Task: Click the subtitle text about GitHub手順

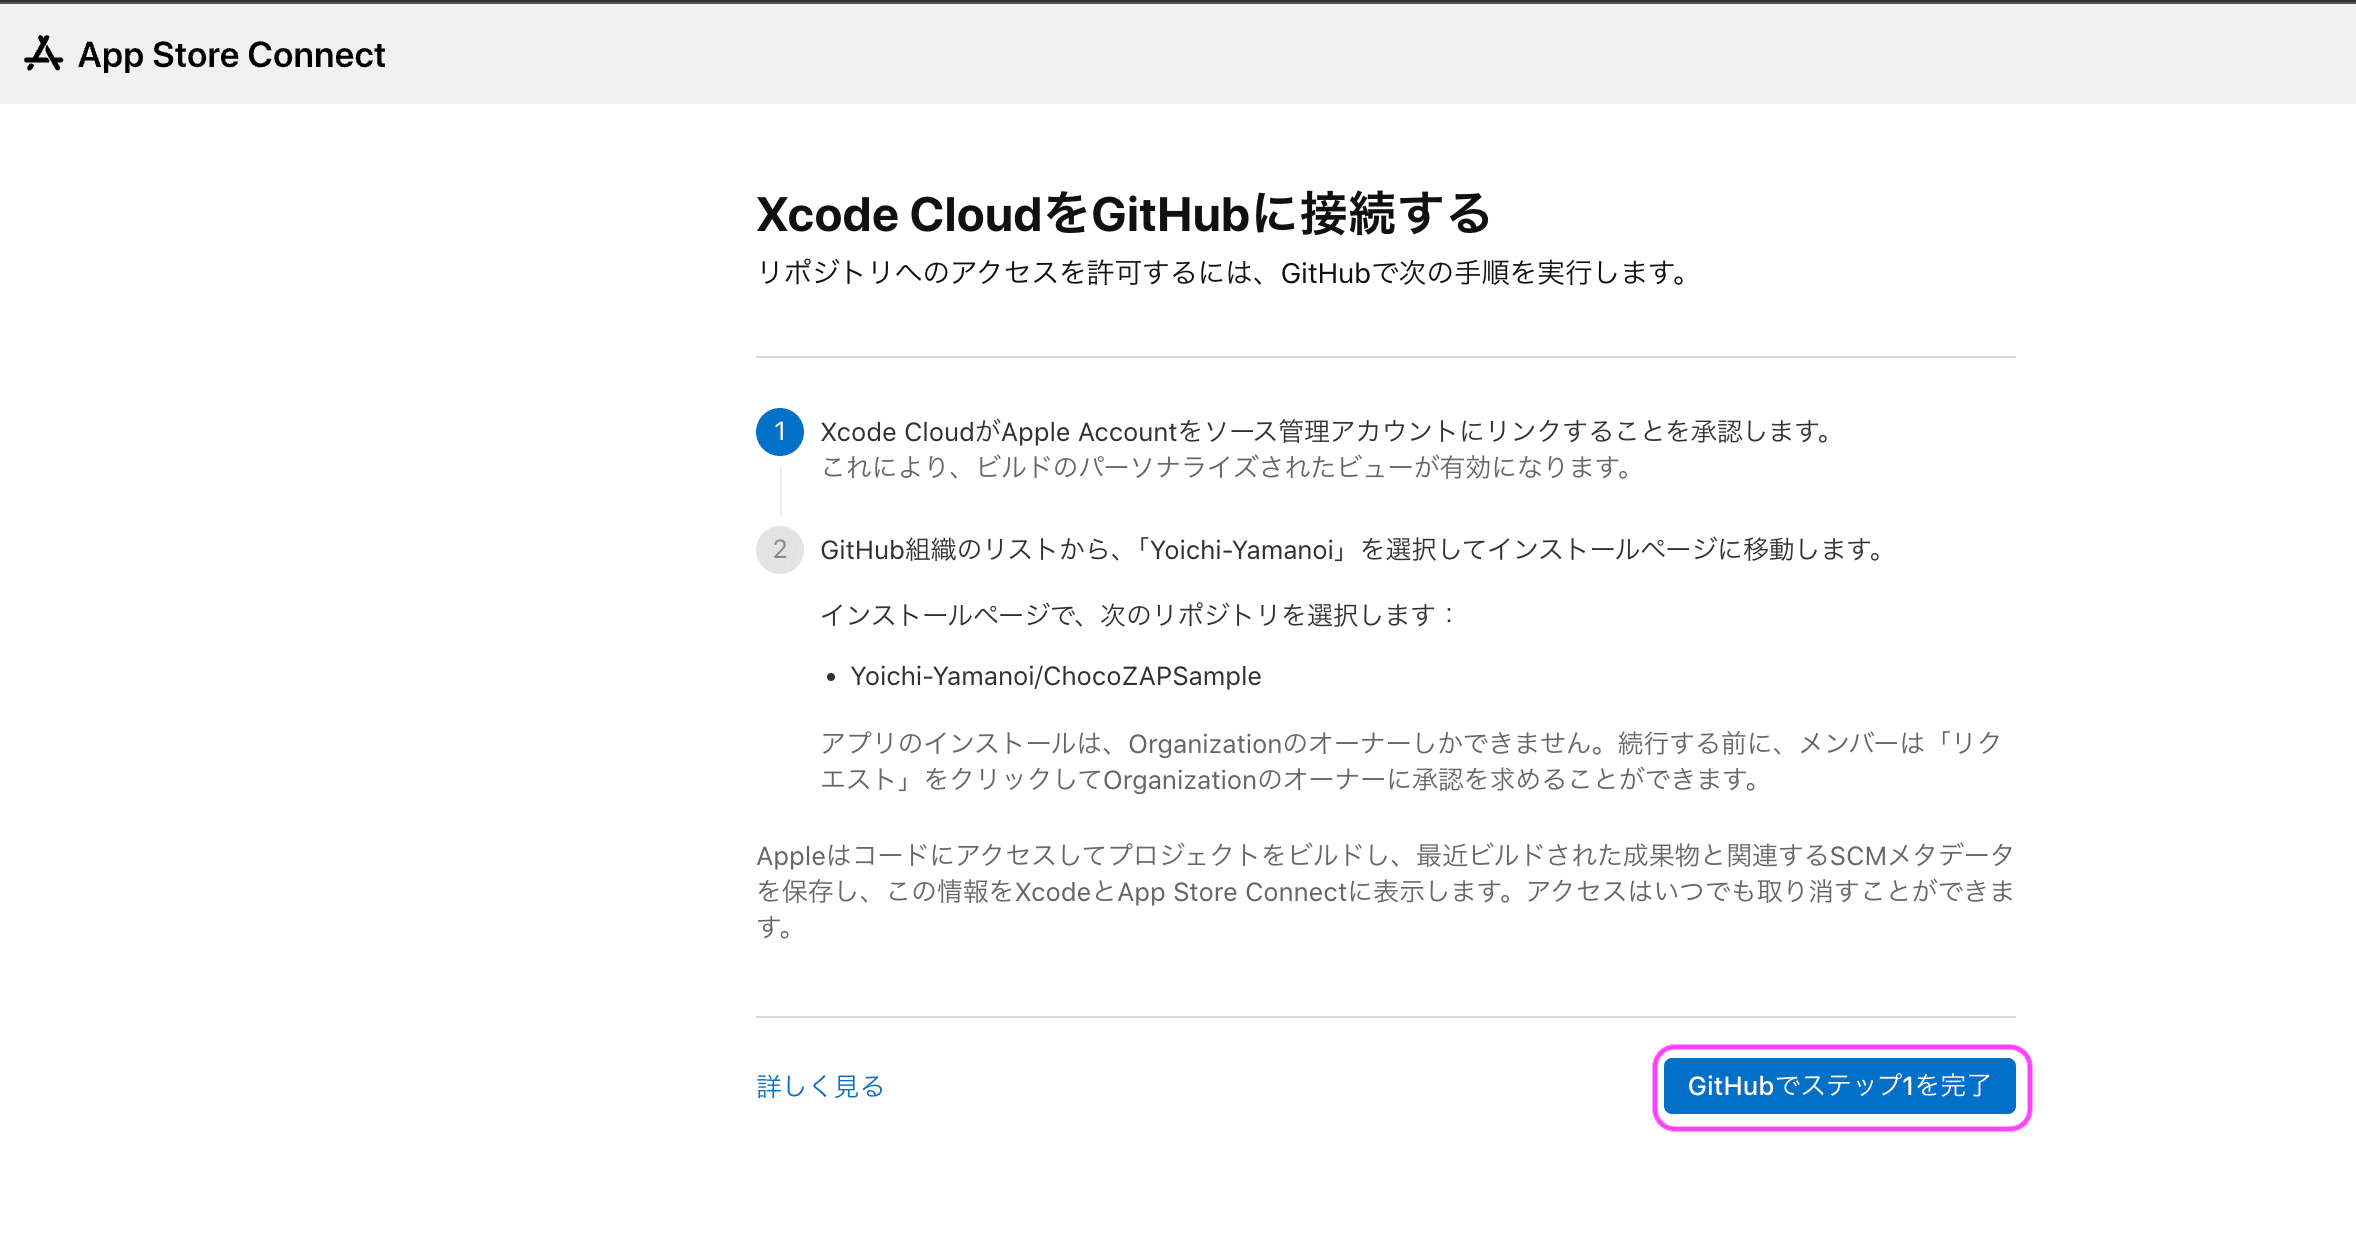Action: coord(1224,273)
